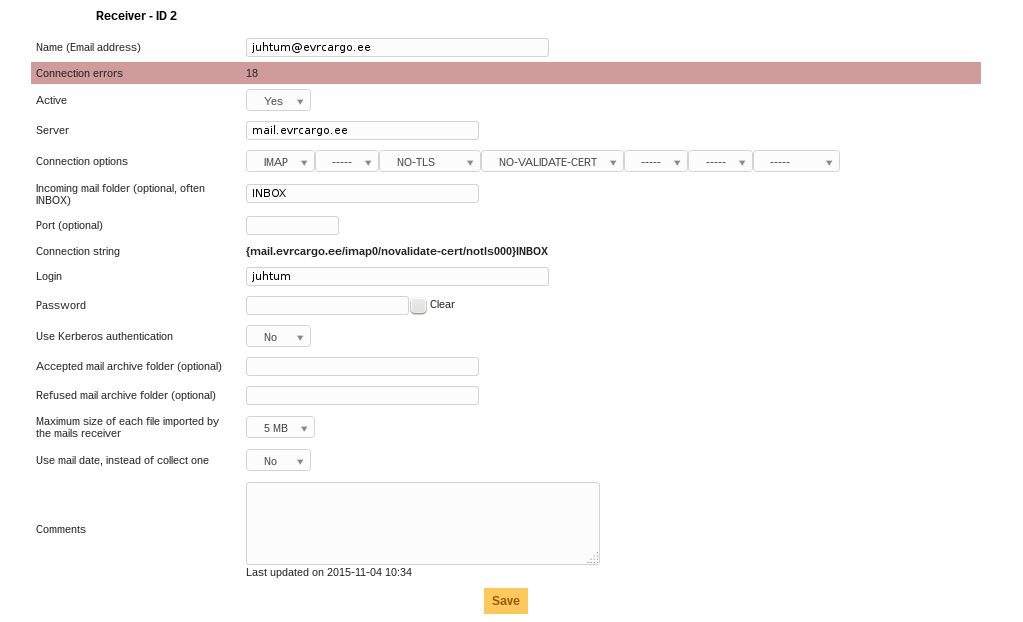Expand the IMAP connection type dropdown

coord(280,162)
